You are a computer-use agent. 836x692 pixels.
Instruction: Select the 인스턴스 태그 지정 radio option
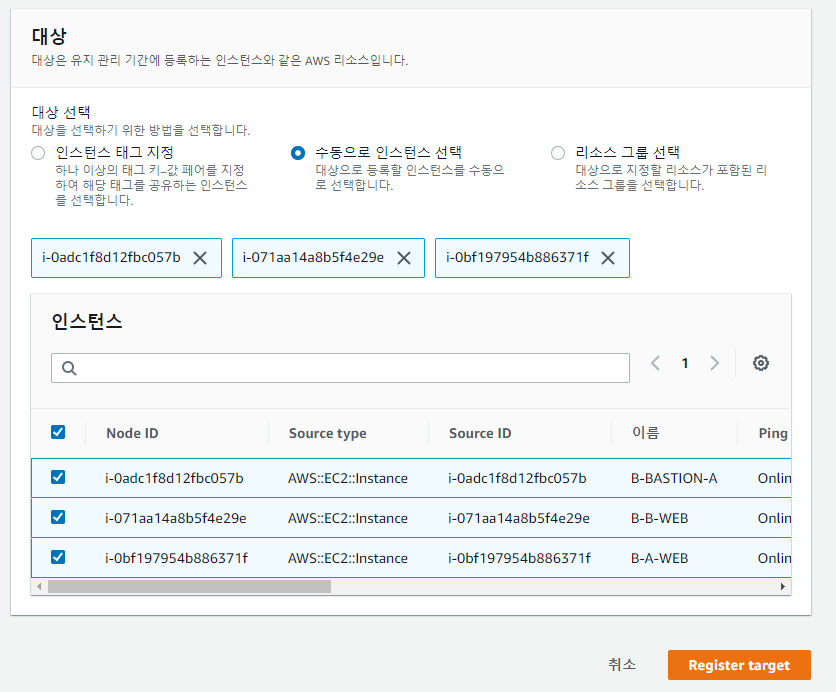(x=38, y=153)
